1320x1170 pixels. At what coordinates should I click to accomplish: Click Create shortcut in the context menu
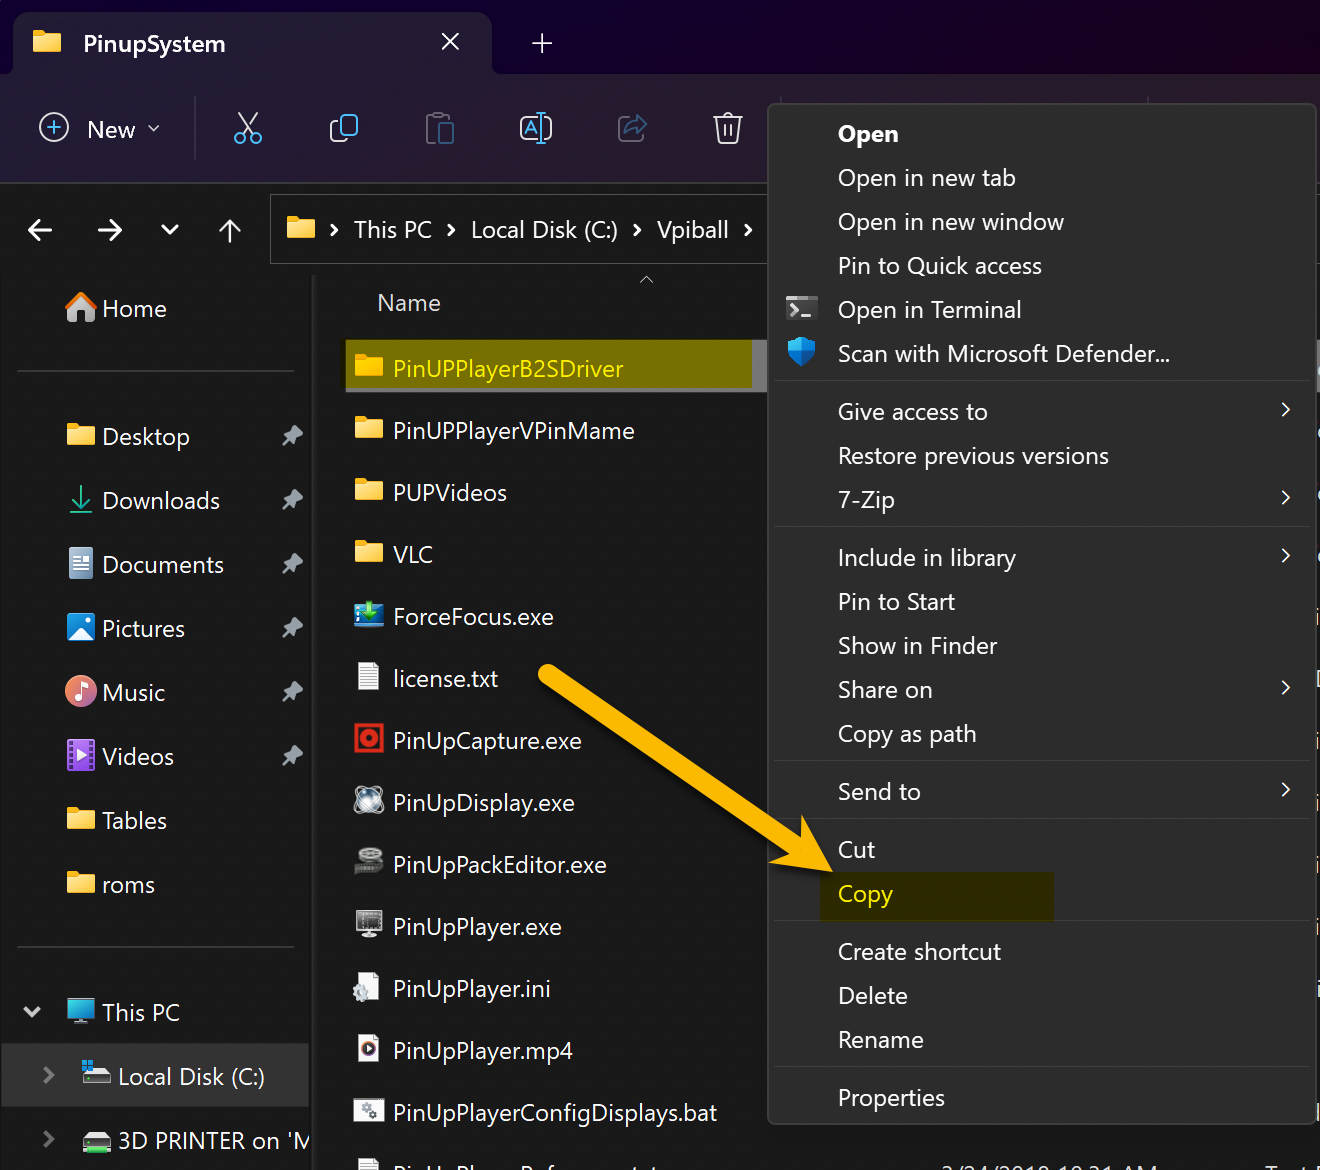pos(918,951)
